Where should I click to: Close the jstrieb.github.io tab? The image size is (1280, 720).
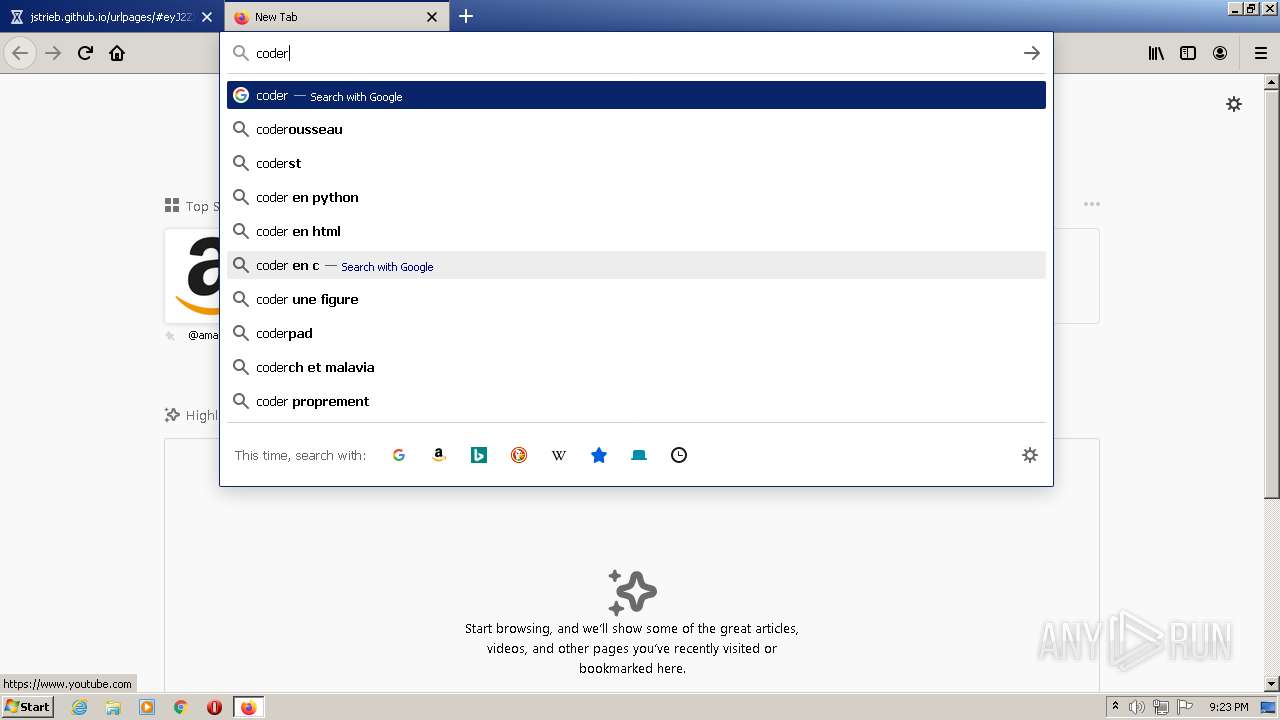207,17
